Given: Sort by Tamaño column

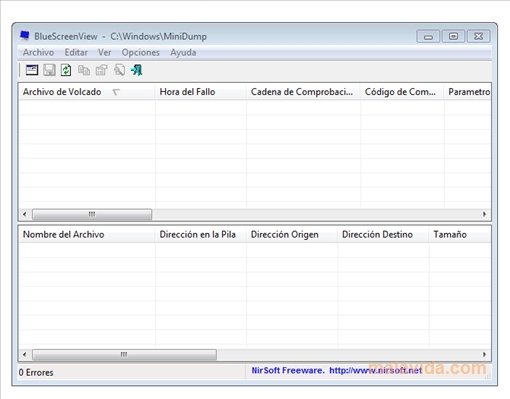Looking at the screenshot, I should [x=460, y=234].
